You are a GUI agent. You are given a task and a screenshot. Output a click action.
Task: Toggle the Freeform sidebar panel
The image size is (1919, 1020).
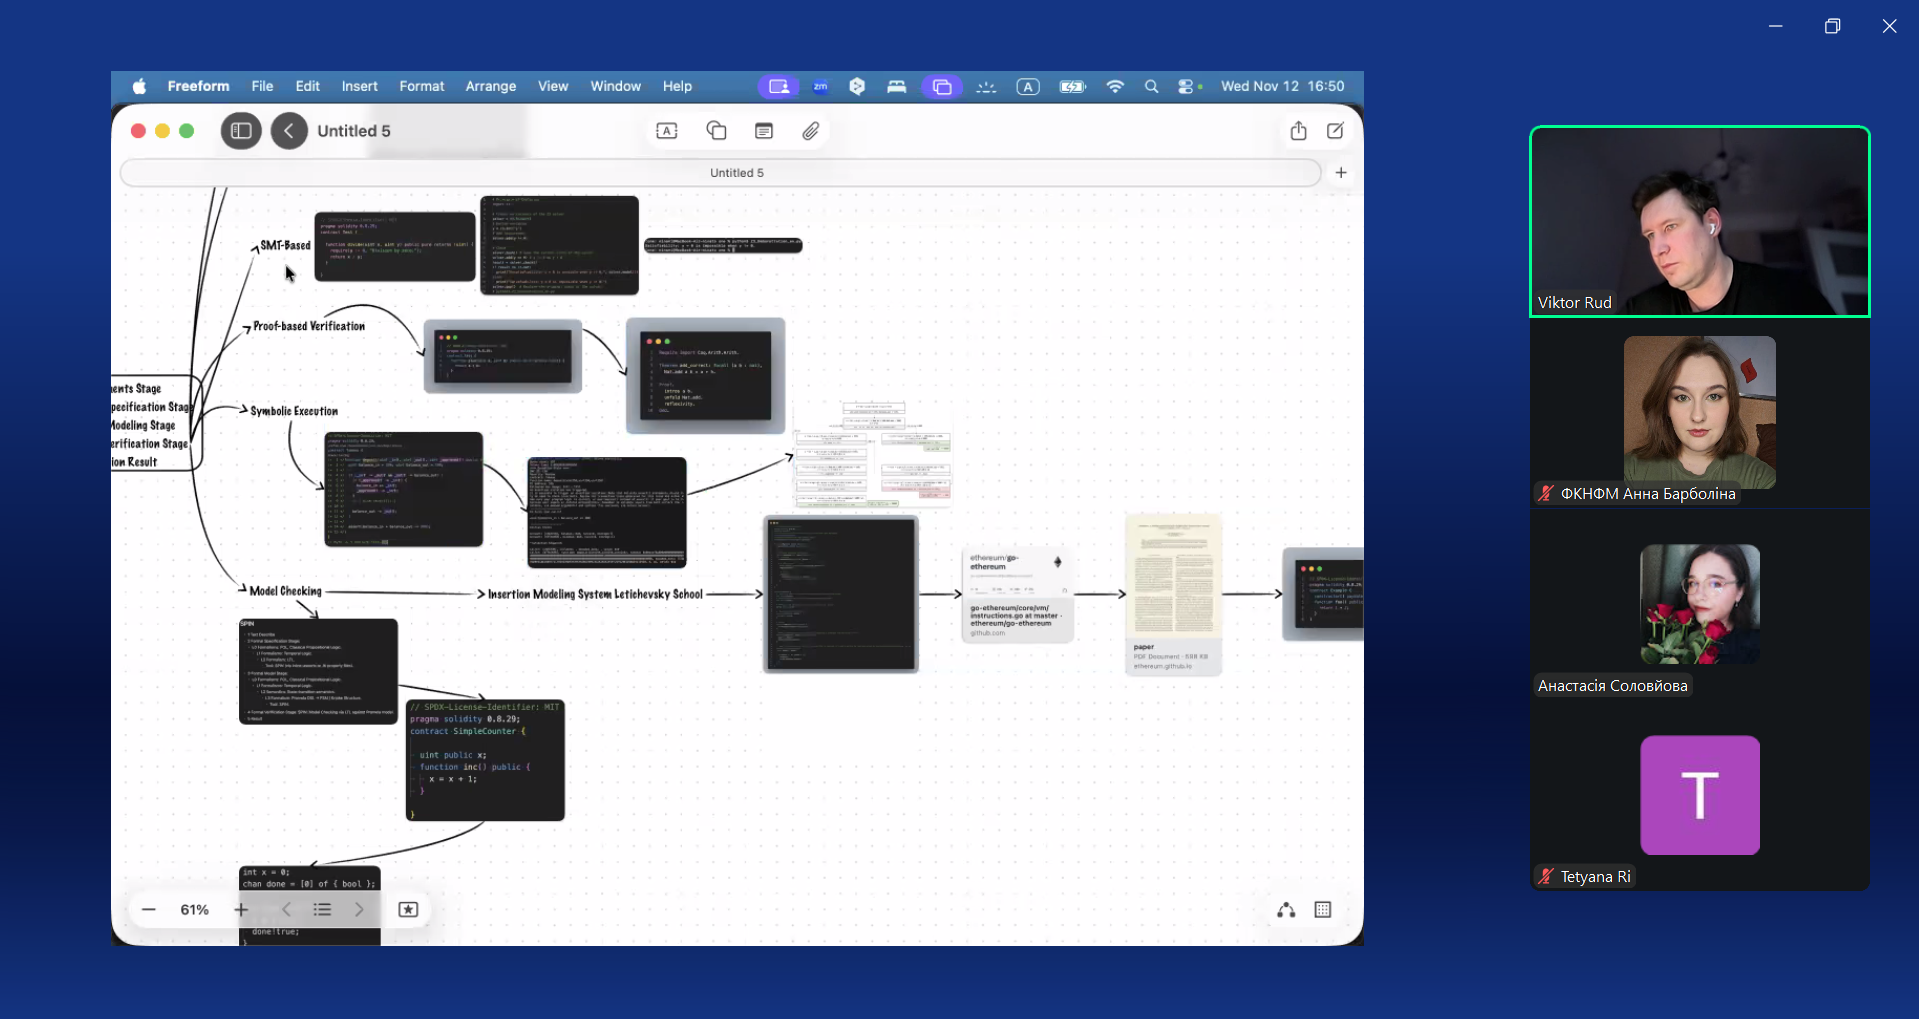pyautogui.click(x=241, y=131)
